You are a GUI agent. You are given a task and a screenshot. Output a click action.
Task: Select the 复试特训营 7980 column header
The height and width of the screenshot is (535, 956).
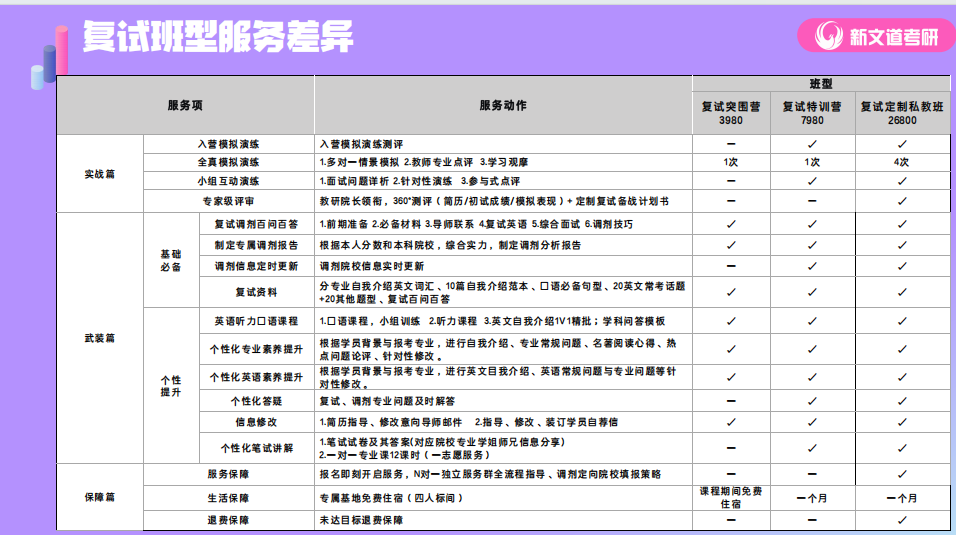[x=812, y=112]
